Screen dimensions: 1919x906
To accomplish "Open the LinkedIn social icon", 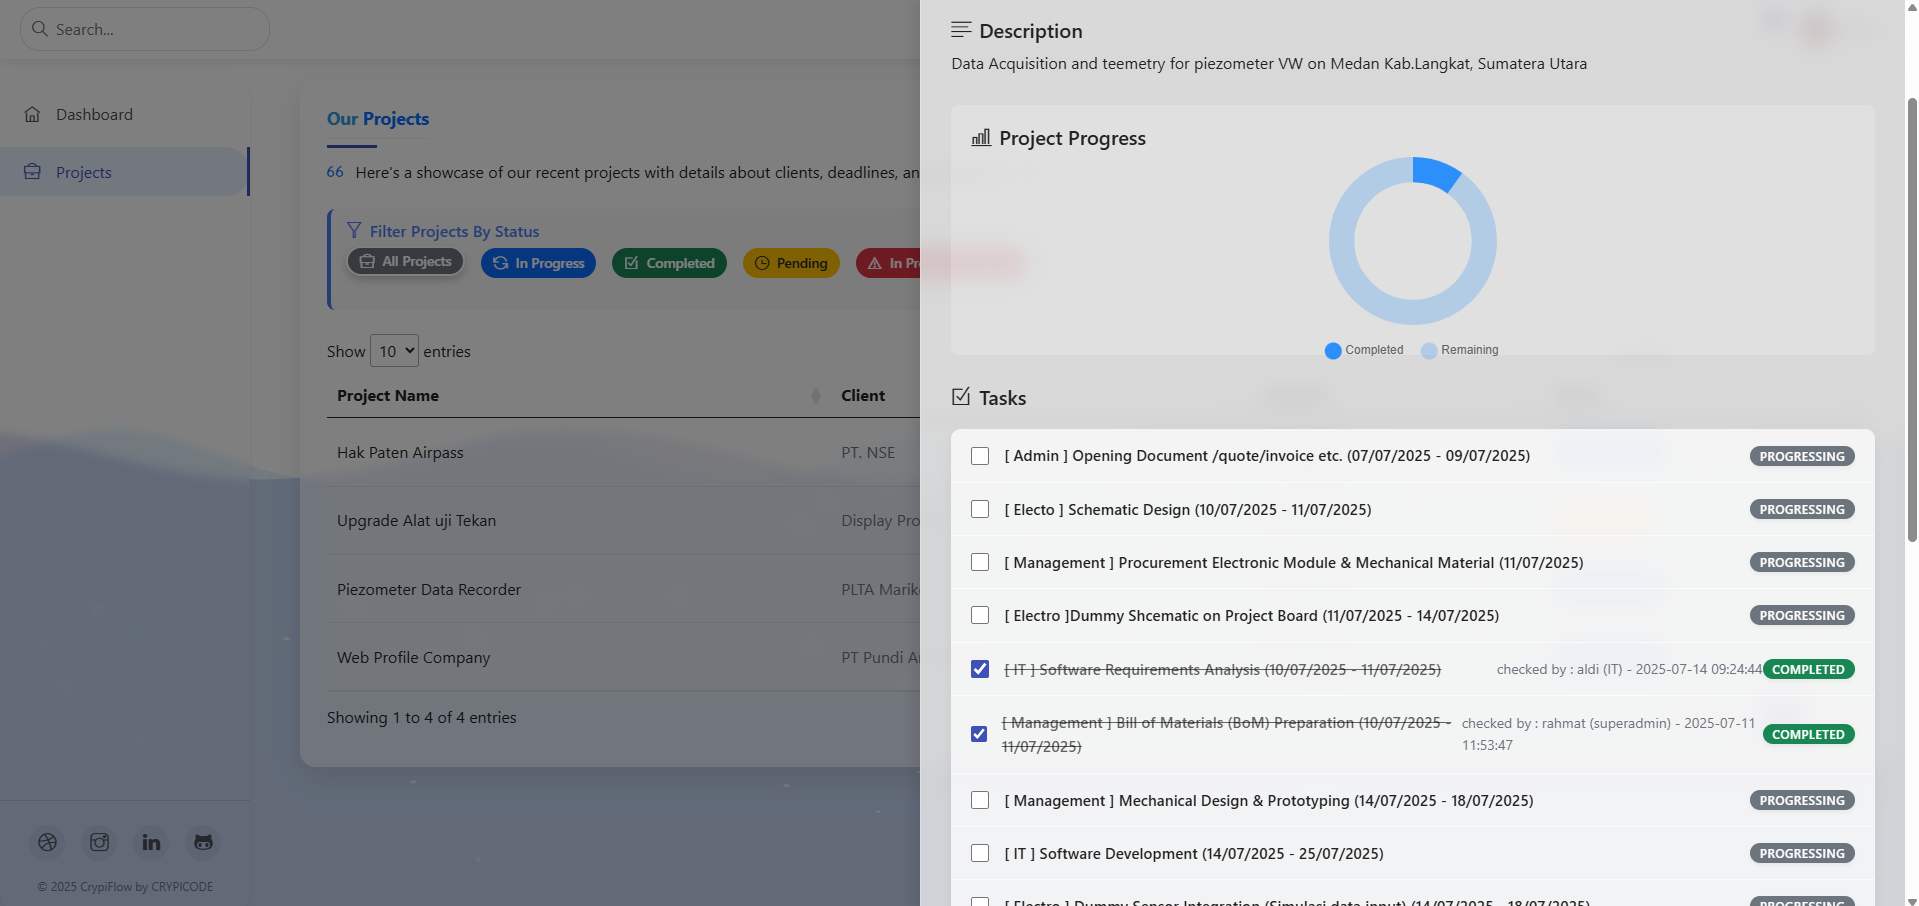I will coord(151,842).
